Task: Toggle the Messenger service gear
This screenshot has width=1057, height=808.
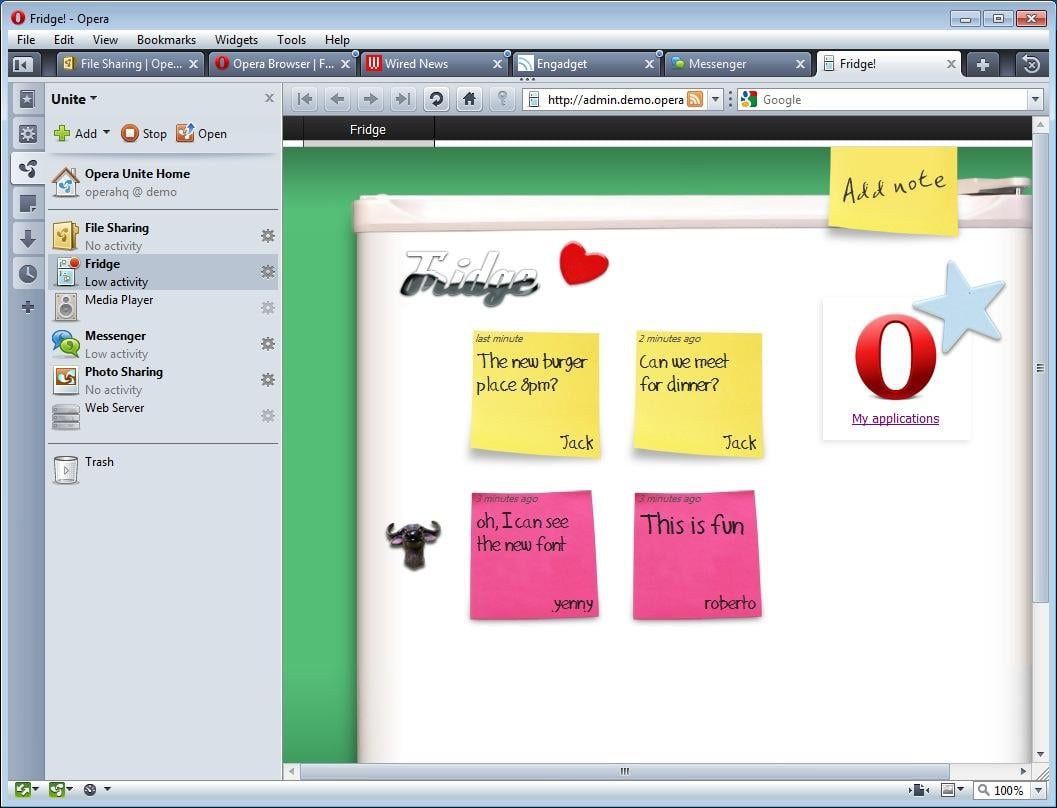Action: tap(267, 344)
